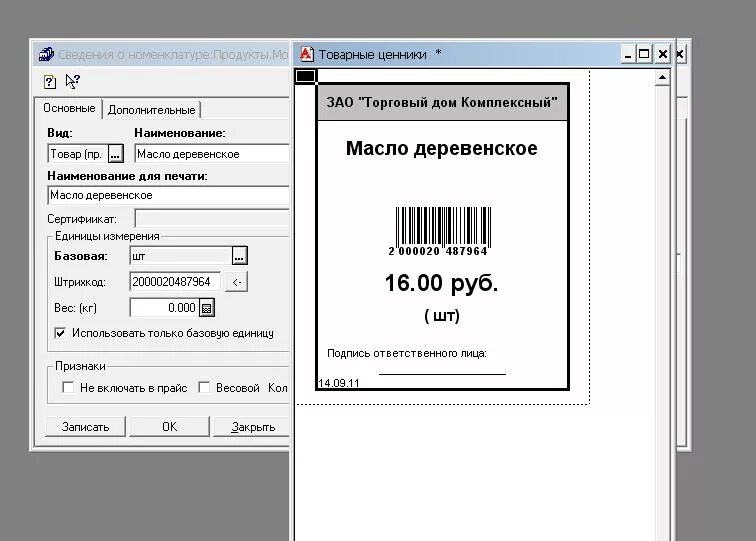Click Подпись ответственного лица text
The image size is (756, 541).
tap(407, 353)
